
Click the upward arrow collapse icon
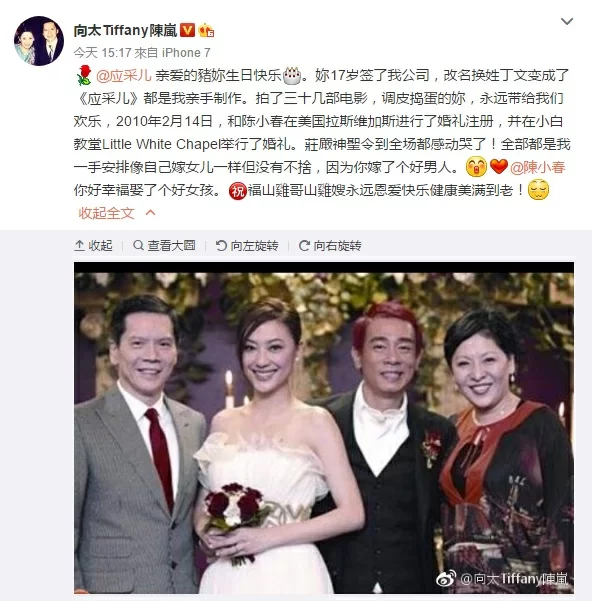pos(79,245)
